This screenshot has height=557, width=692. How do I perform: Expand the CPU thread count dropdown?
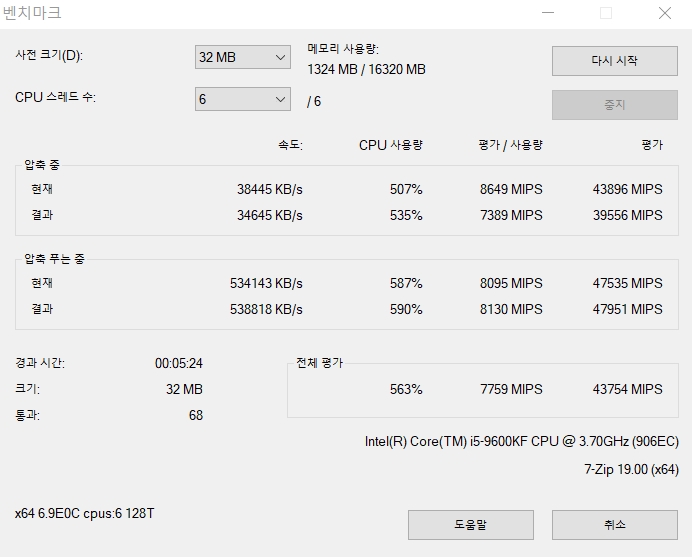(x=243, y=99)
